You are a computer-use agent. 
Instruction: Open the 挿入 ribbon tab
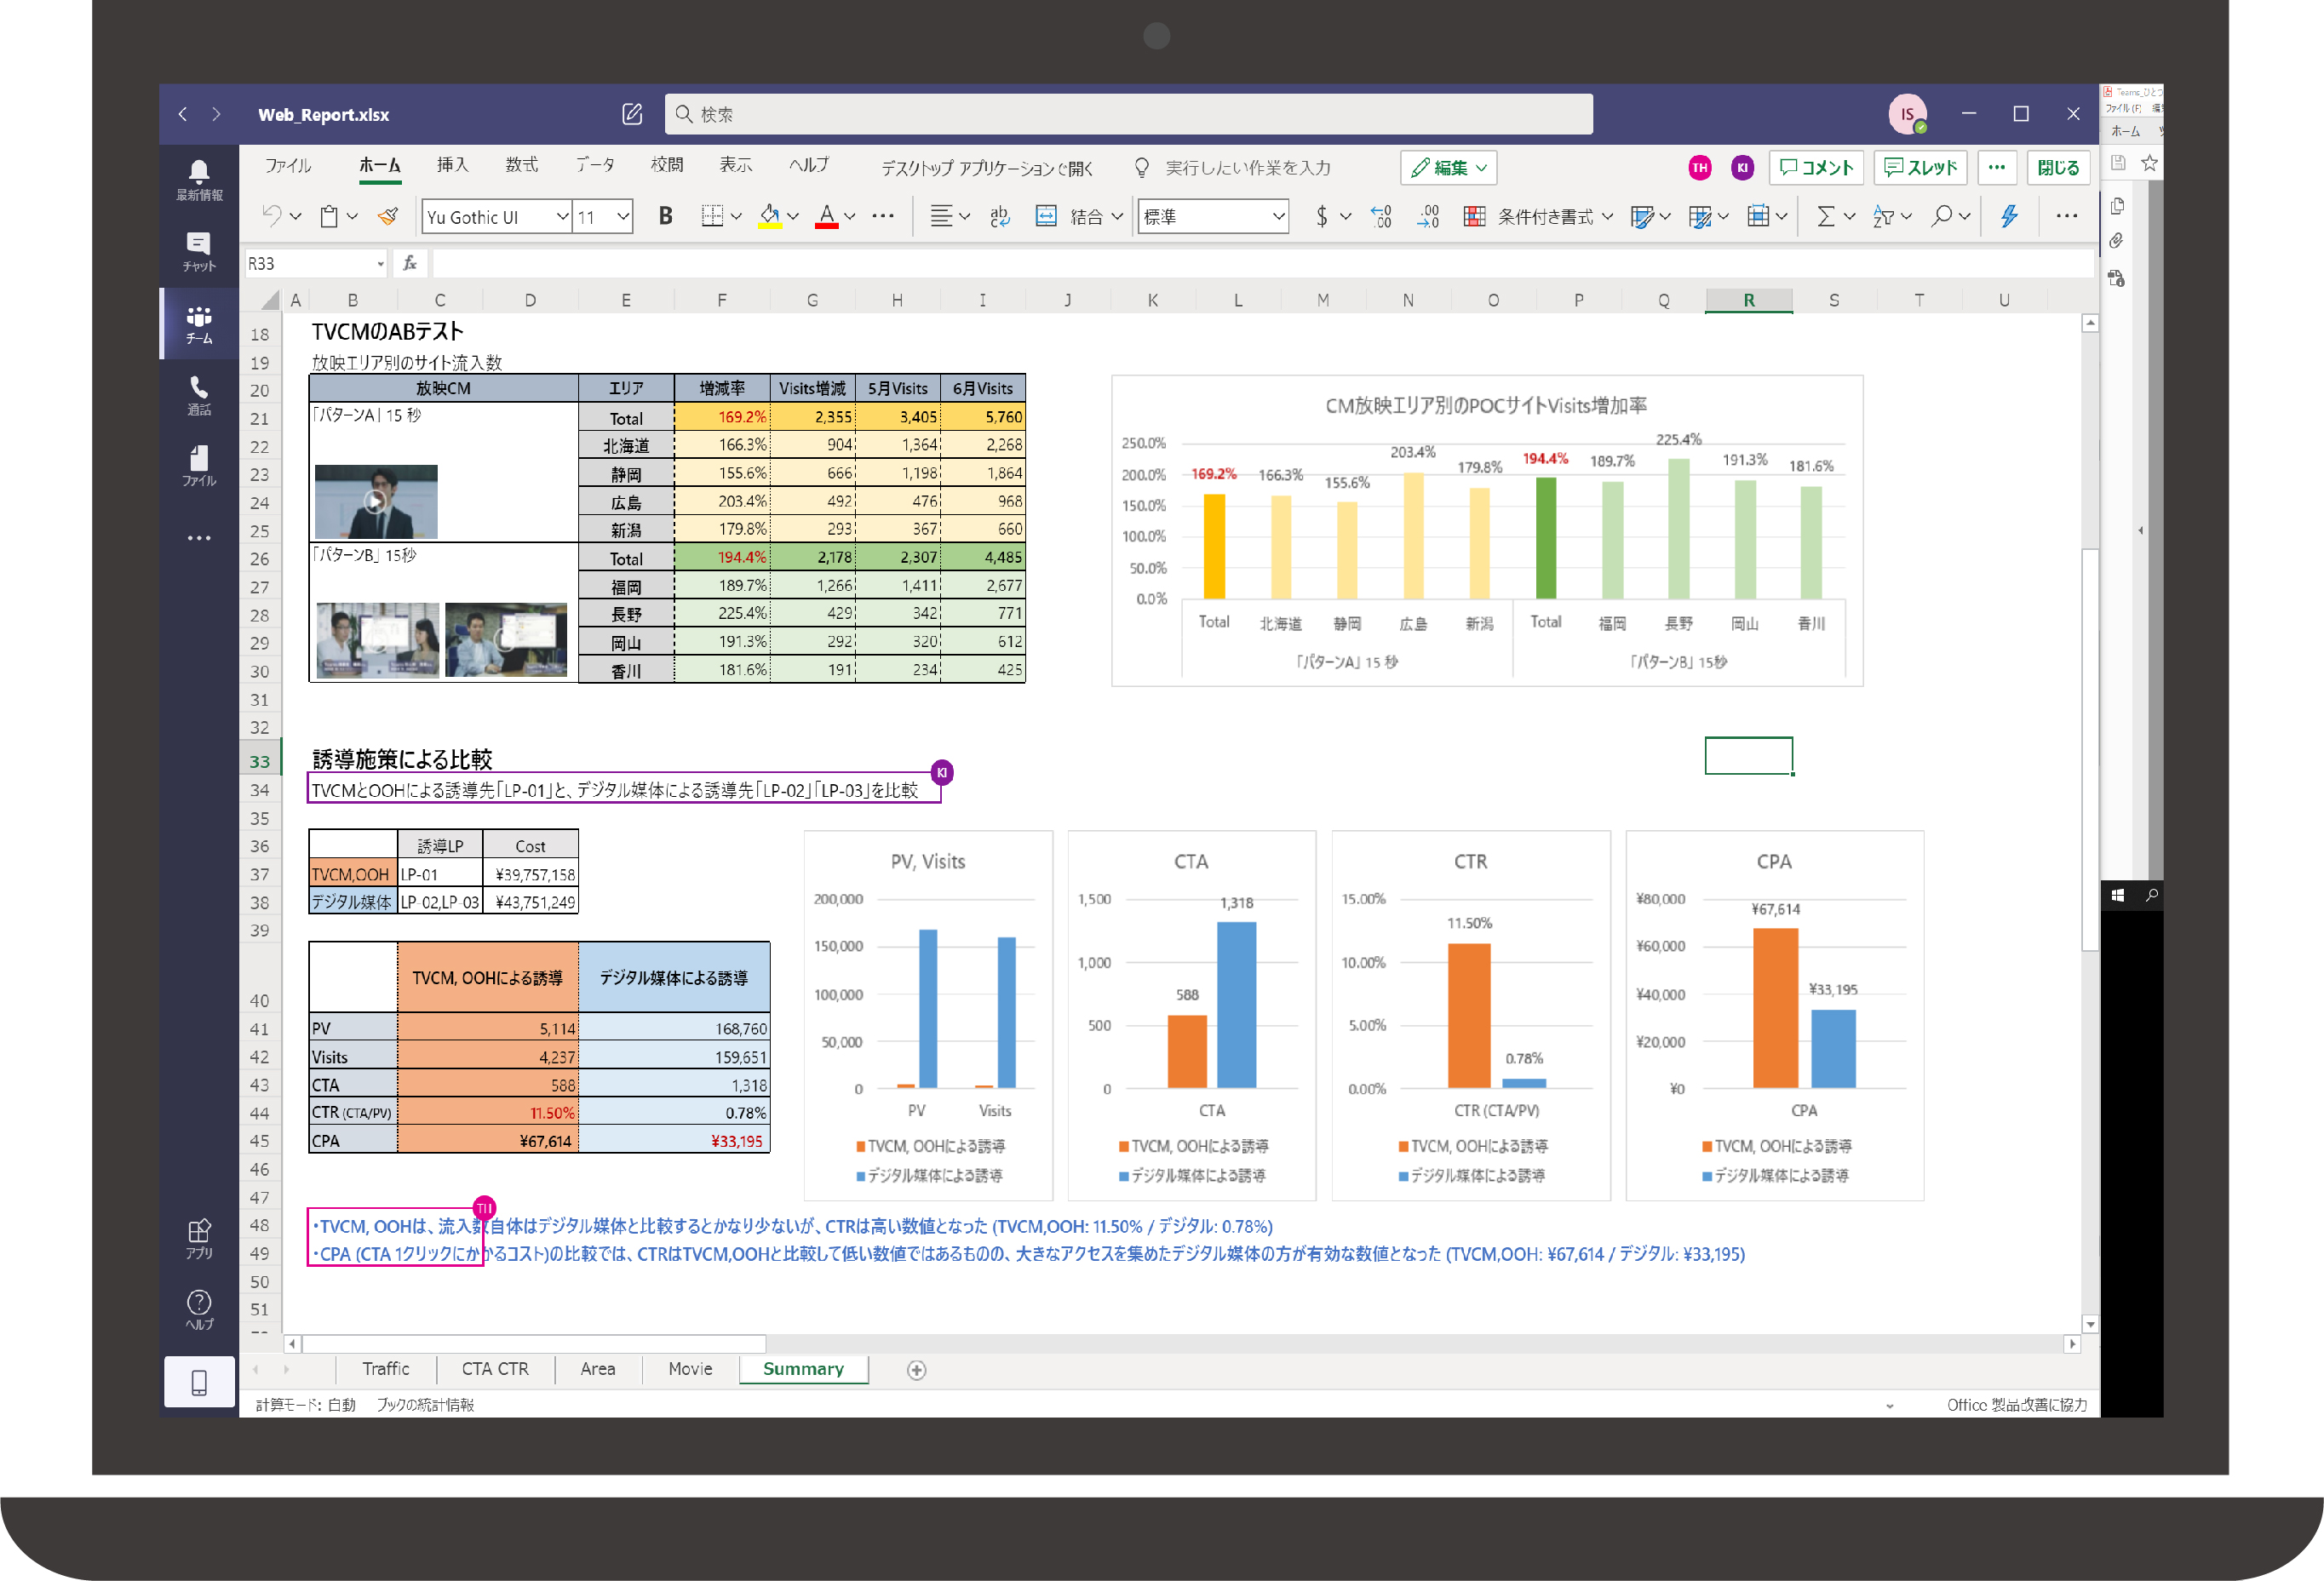[452, 165]
